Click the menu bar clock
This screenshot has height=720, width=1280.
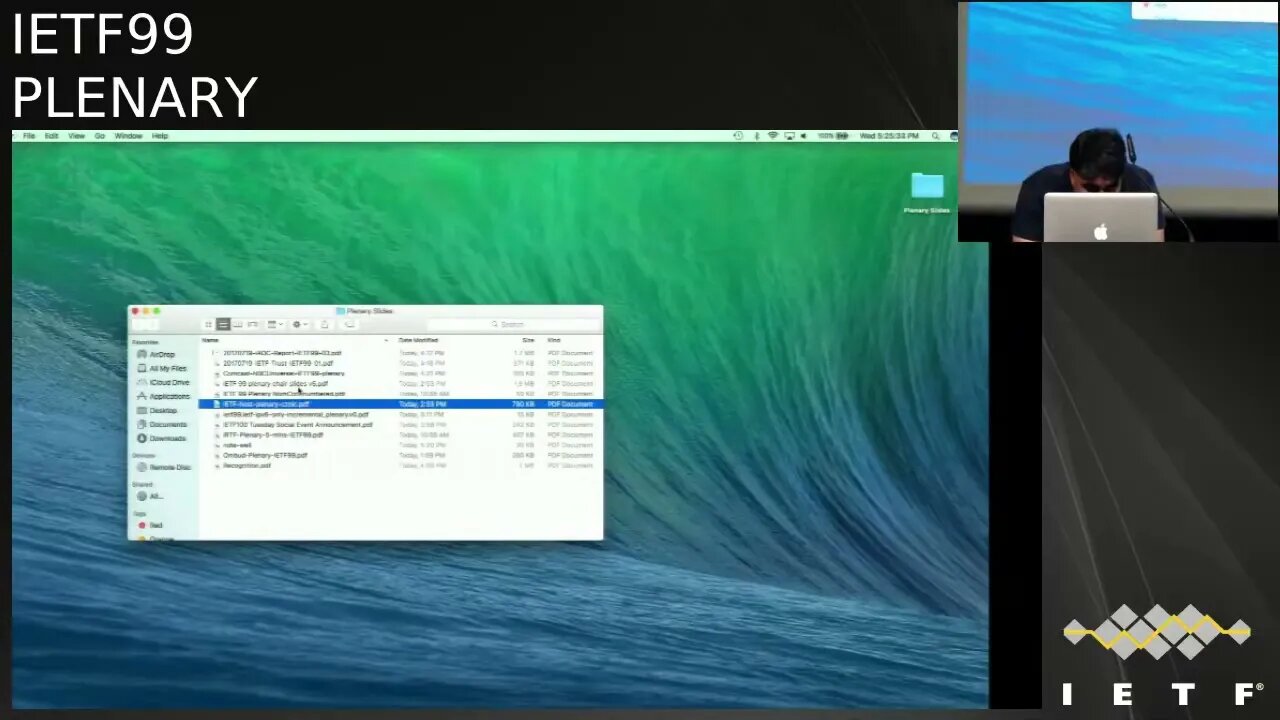(x=889, y=136)
